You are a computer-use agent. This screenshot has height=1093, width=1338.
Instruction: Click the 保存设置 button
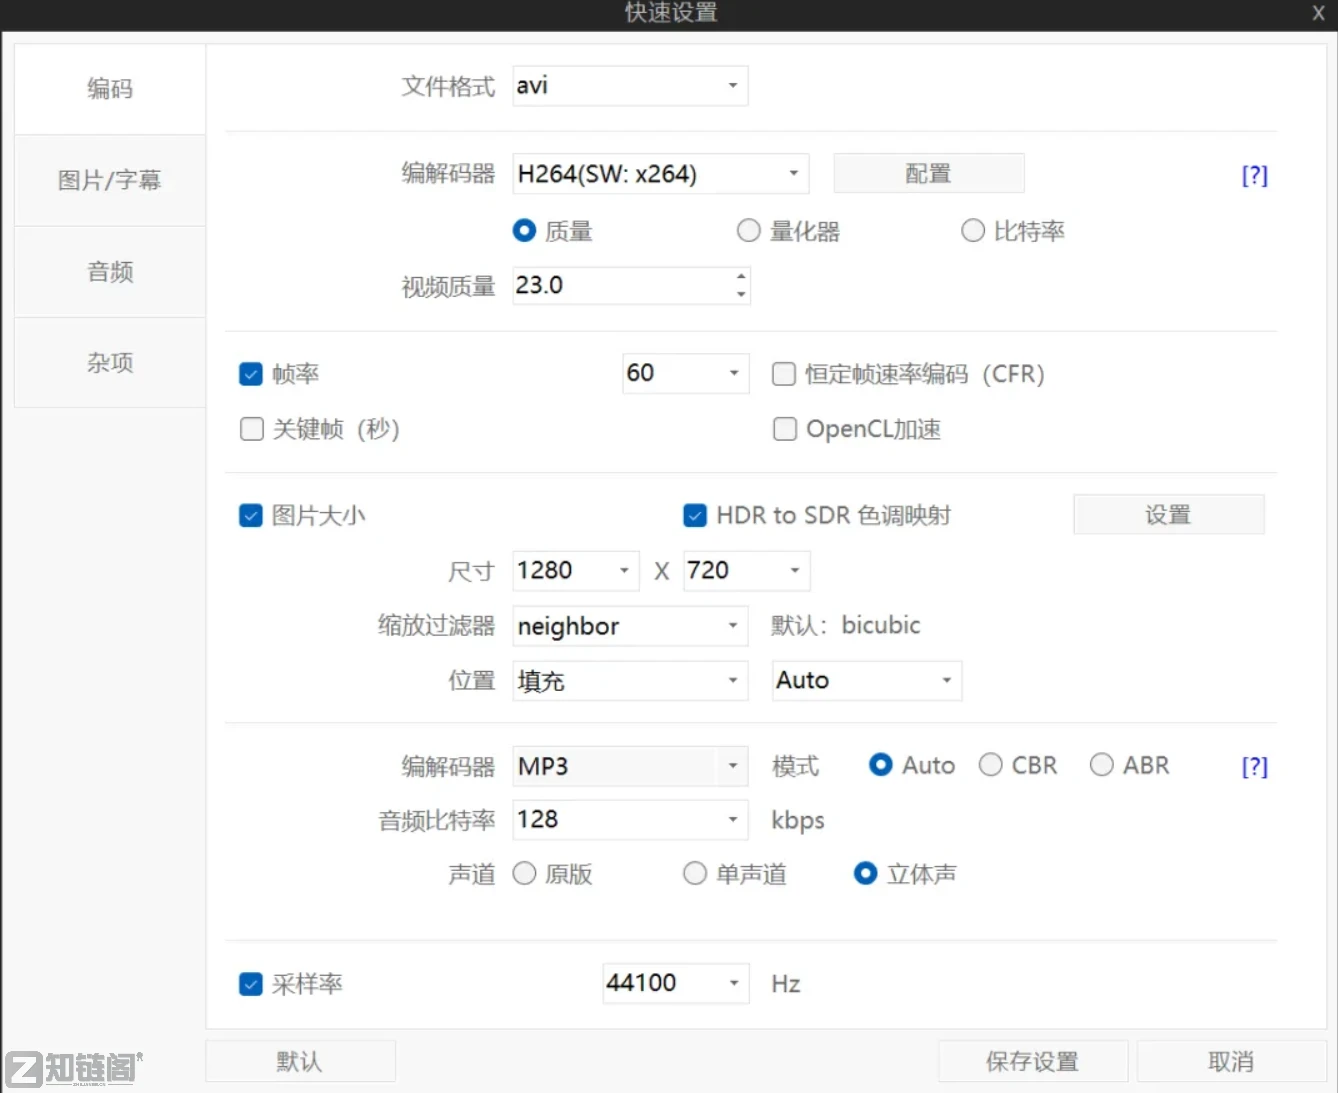(x=1032, y=1061)
